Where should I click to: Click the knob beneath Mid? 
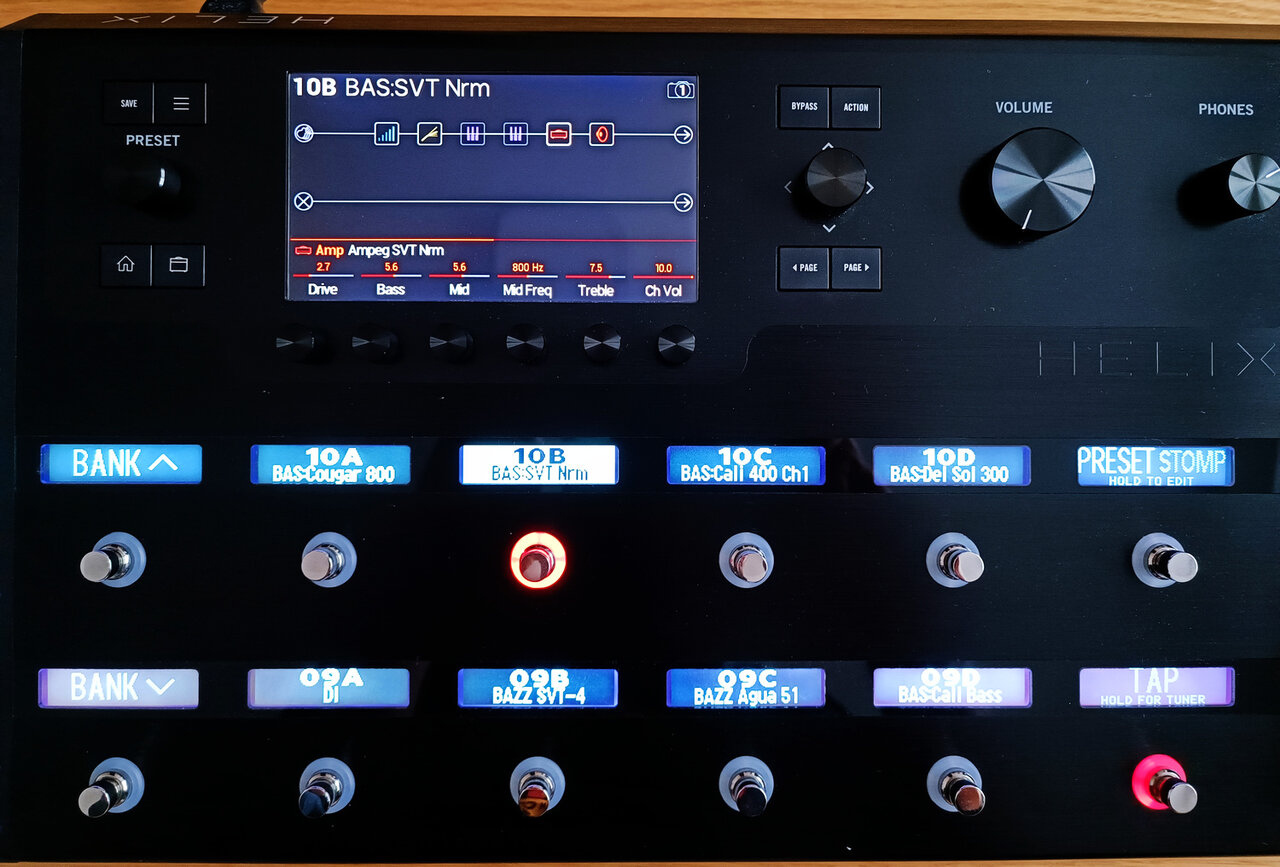tap(451, 343)
